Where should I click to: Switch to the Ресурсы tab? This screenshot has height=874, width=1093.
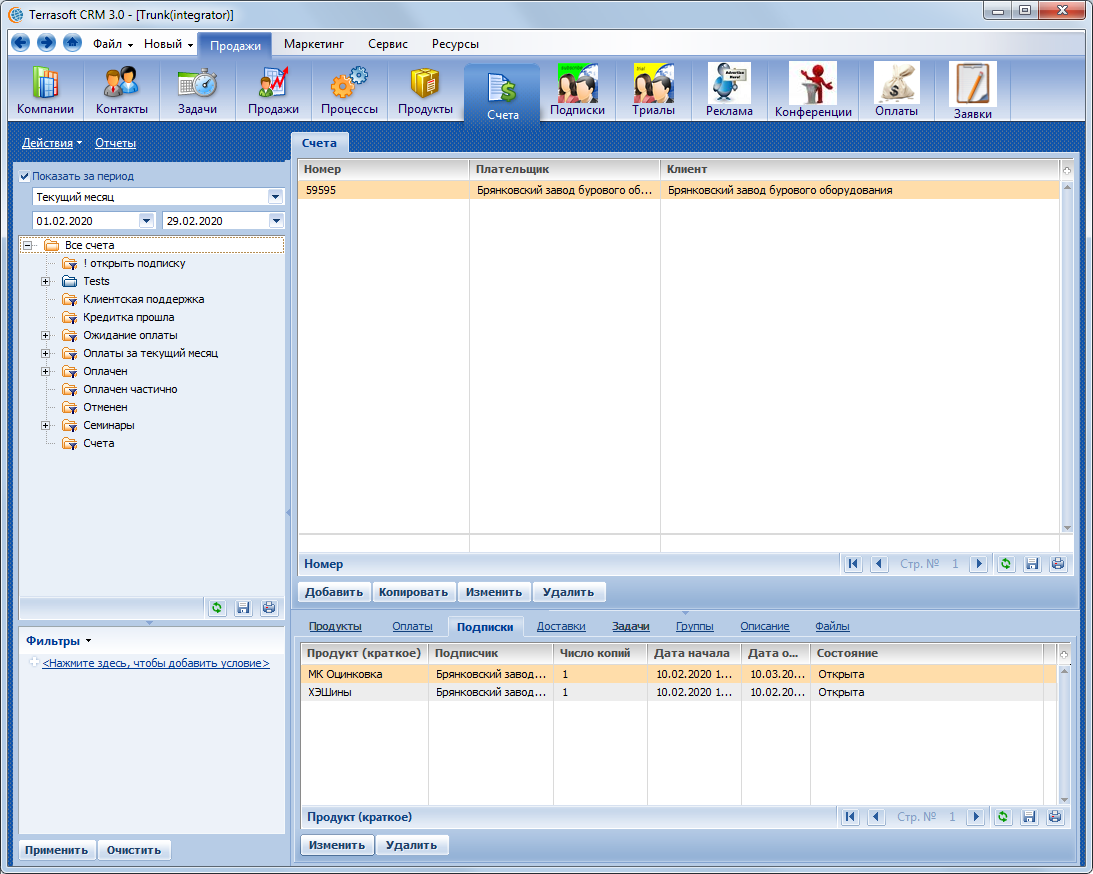click(x=455, y=44)
